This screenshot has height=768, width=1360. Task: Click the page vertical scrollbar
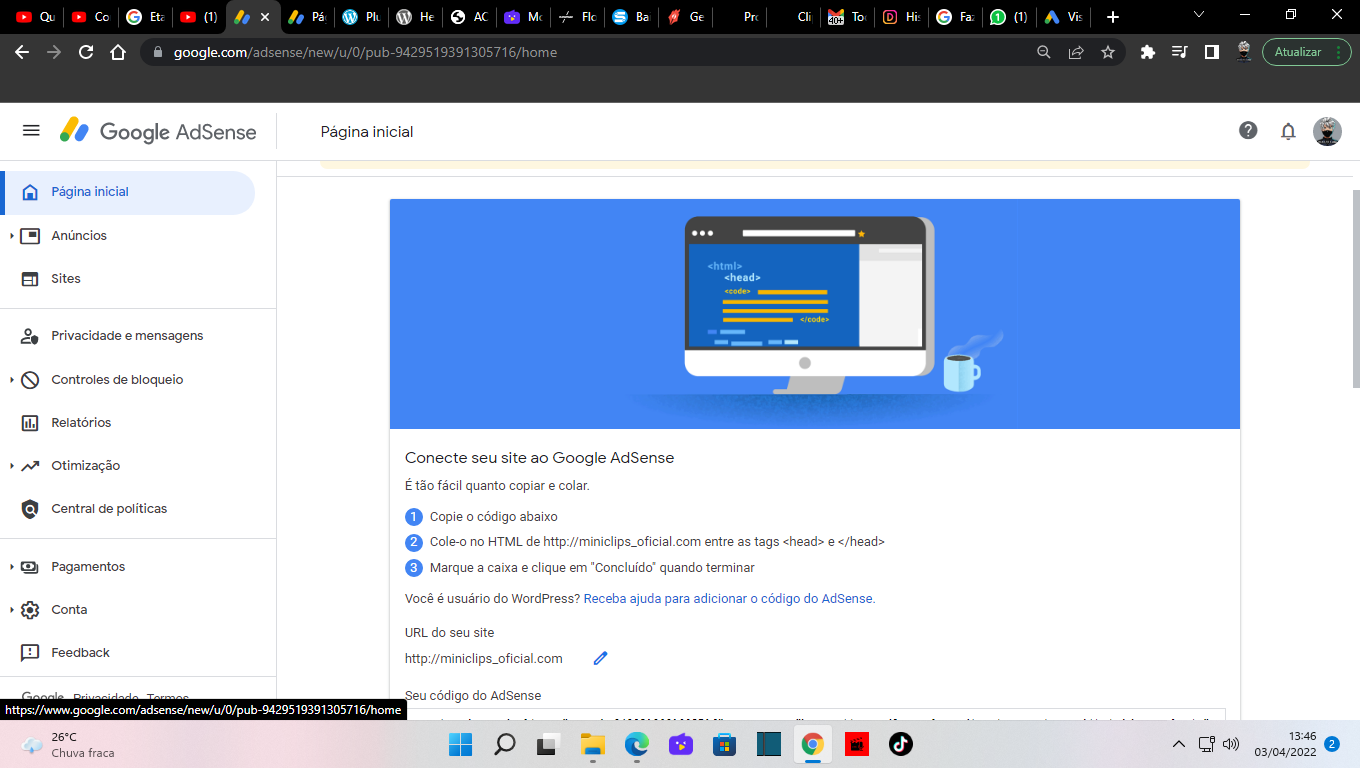click(x=1355, y=288)
